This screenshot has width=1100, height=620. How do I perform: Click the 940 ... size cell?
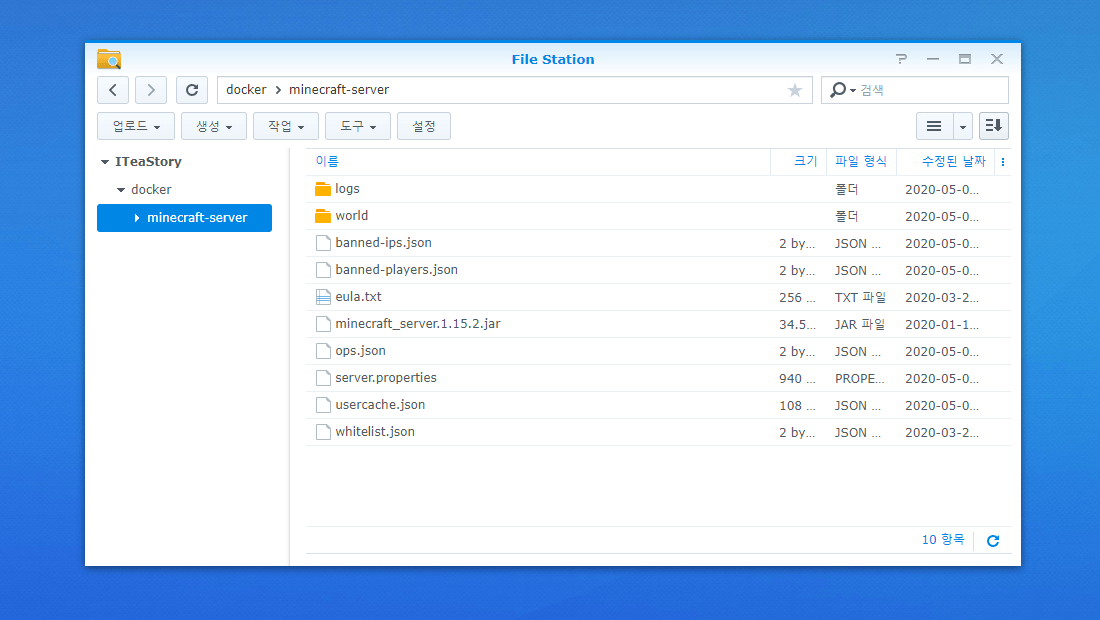[x=797, y=379]
